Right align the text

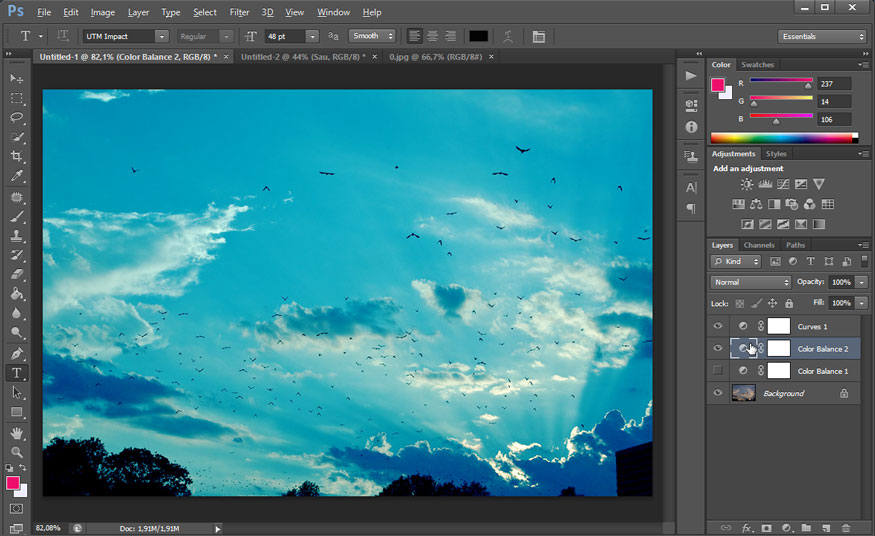(x=450, y=36)
